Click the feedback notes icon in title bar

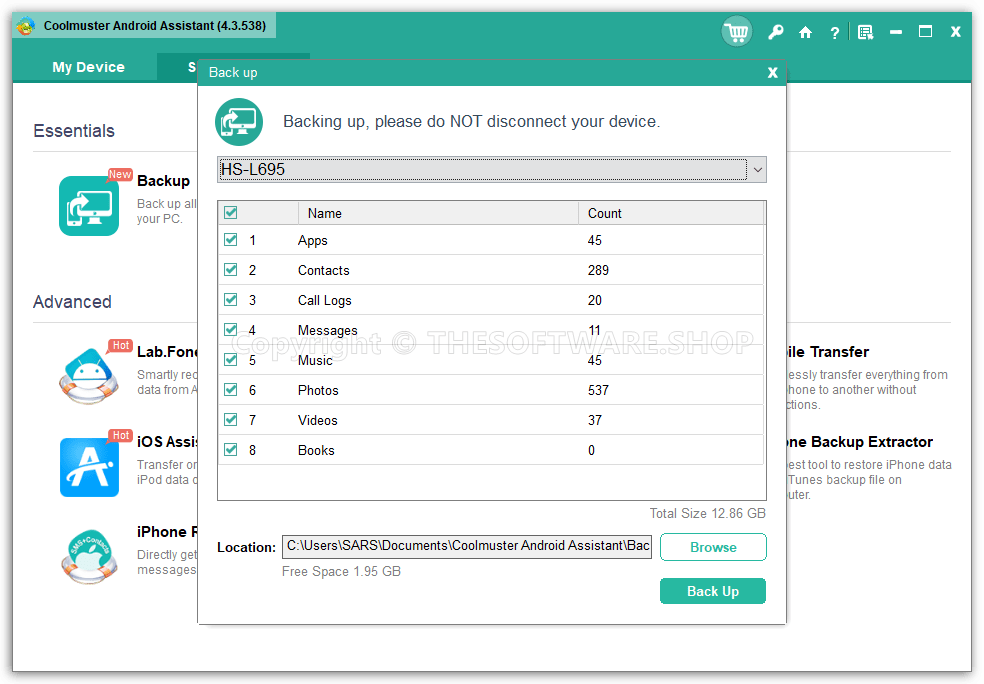pyautogui.click(x=865, y=33)
